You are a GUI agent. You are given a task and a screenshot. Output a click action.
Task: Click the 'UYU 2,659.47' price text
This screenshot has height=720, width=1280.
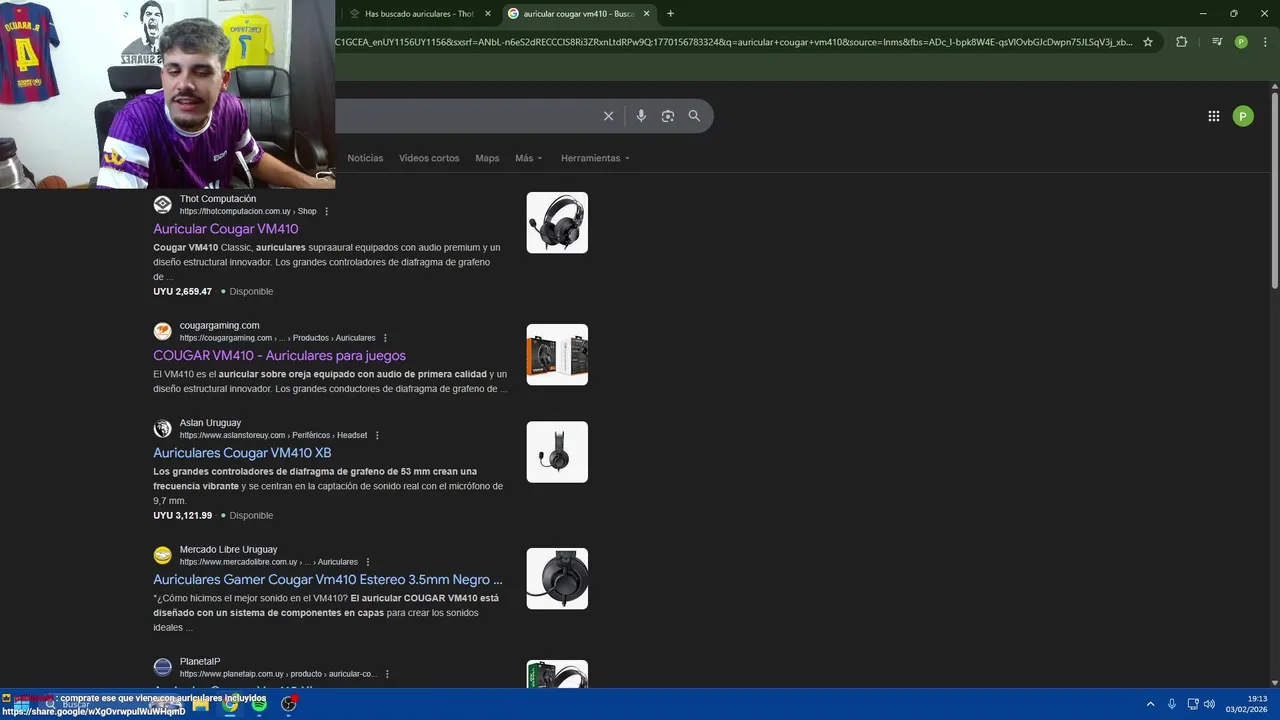[183, 291]
